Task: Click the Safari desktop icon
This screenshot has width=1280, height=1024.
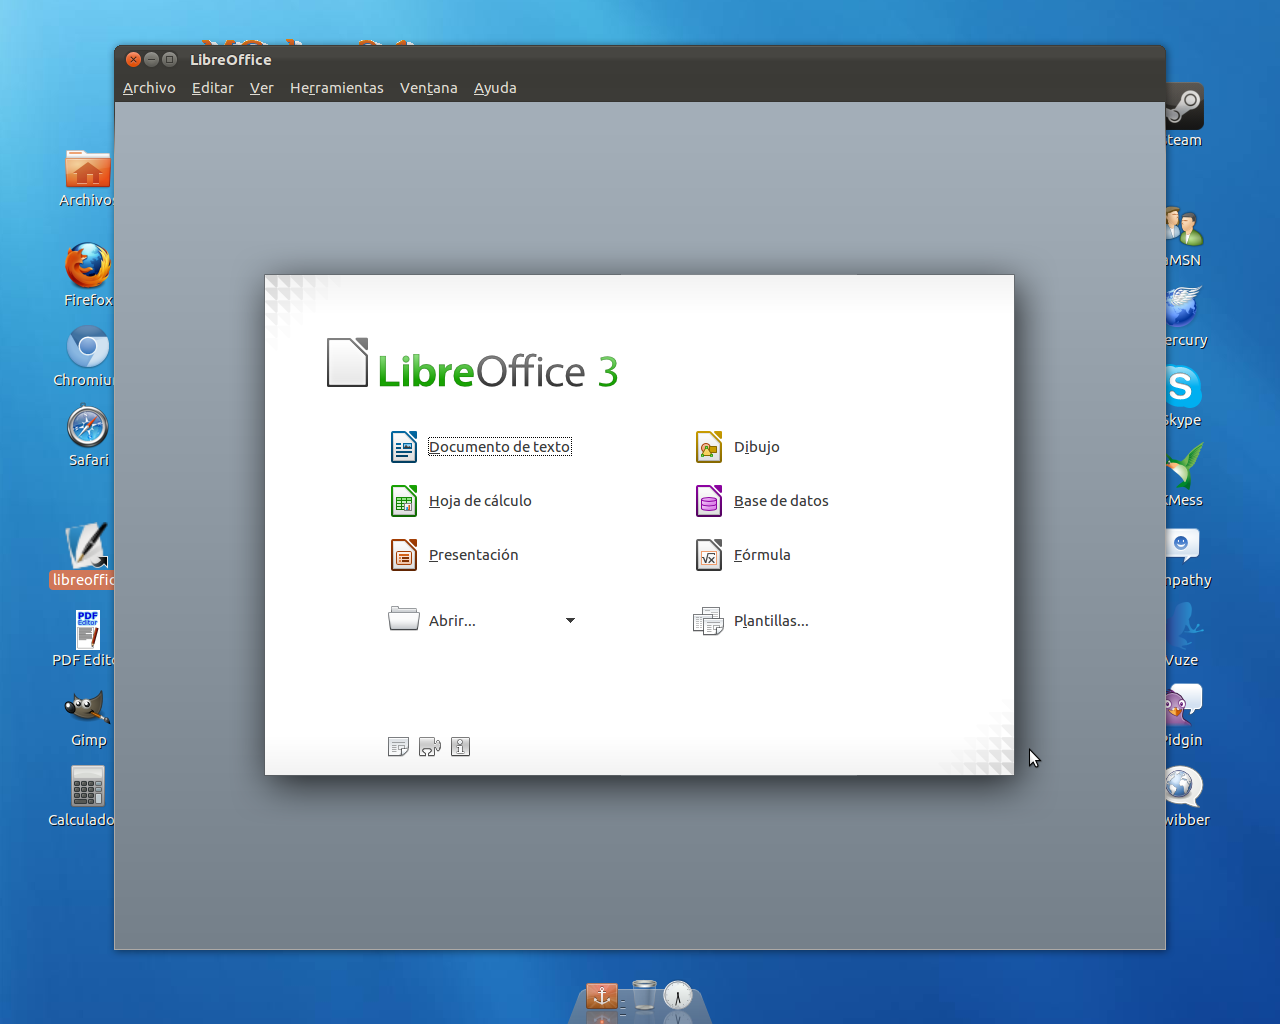Action: coord(88,427)
